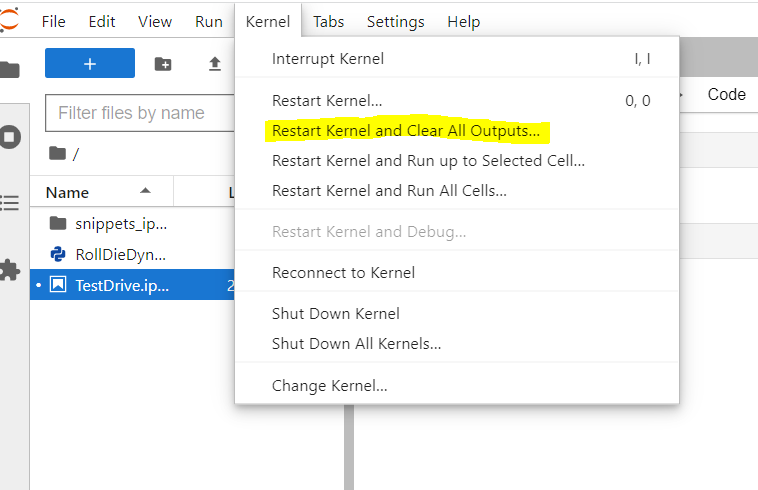Click the upload files arrow icon
Screen dimensions: 758x490
point(214,64)
